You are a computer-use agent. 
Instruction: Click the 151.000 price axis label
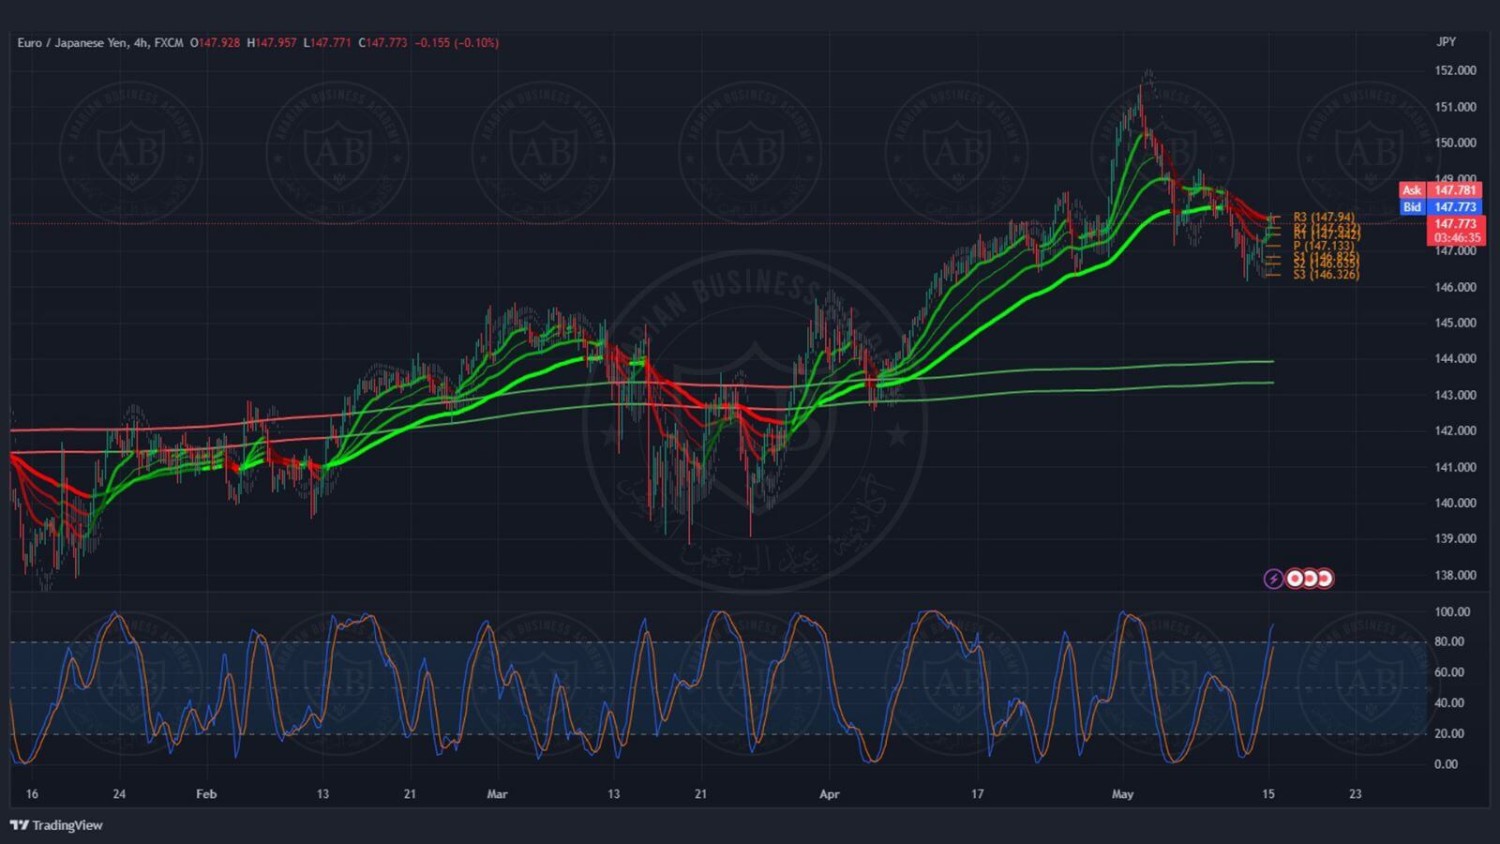point(1456,107)
